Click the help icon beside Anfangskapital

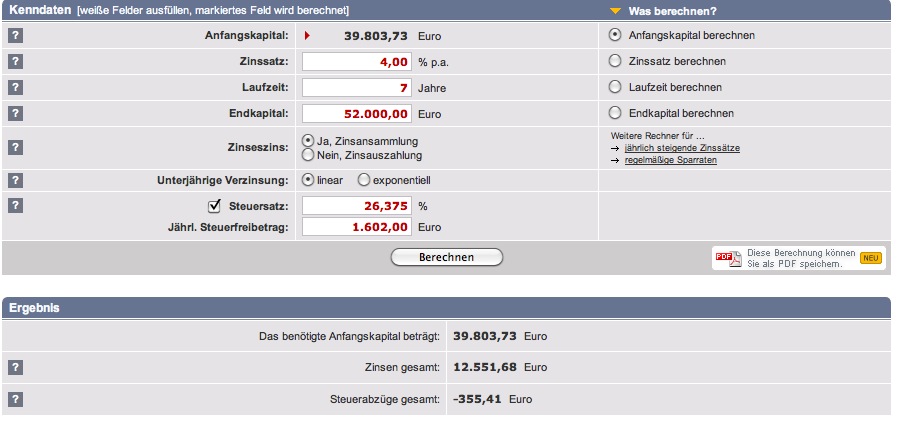click(15, 35)
